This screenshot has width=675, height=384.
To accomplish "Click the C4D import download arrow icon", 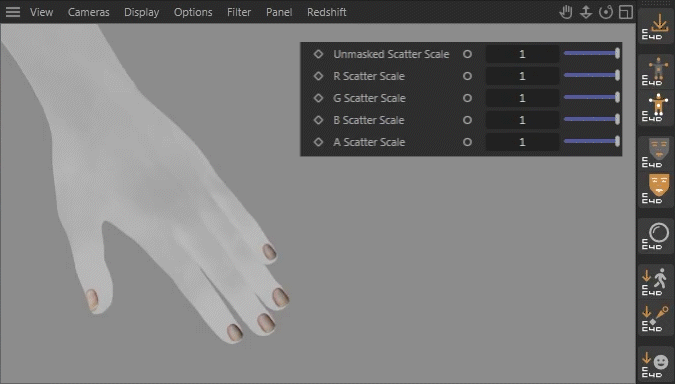I will click(x=656, y=26).
